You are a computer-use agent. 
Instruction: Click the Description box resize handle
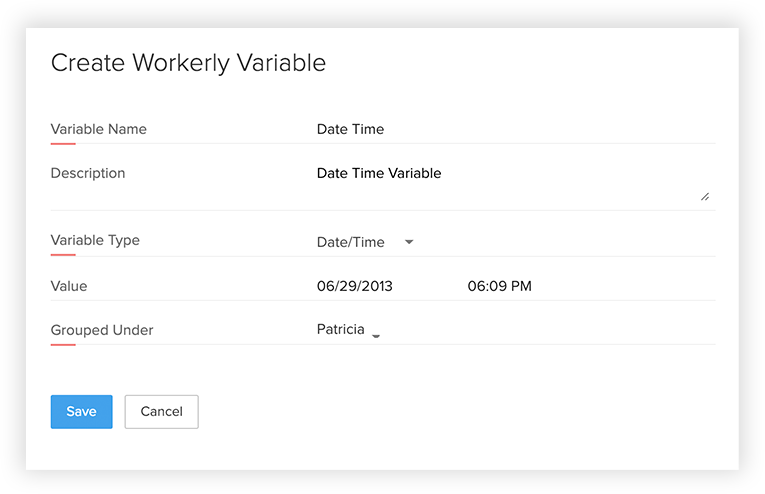(705, 196)
